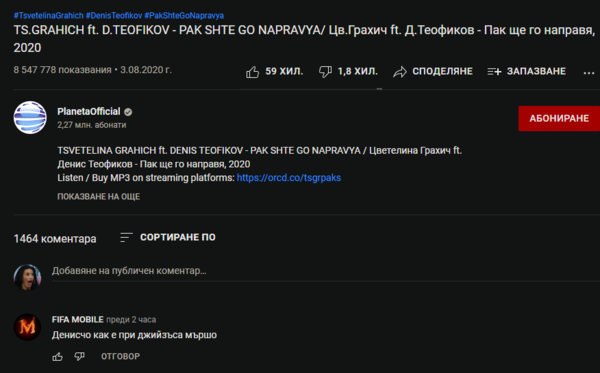Click the 'Listen / Buy MP3 on streaming platforms' text
Screen dimensions: 600x373
[x=146, y=178]
